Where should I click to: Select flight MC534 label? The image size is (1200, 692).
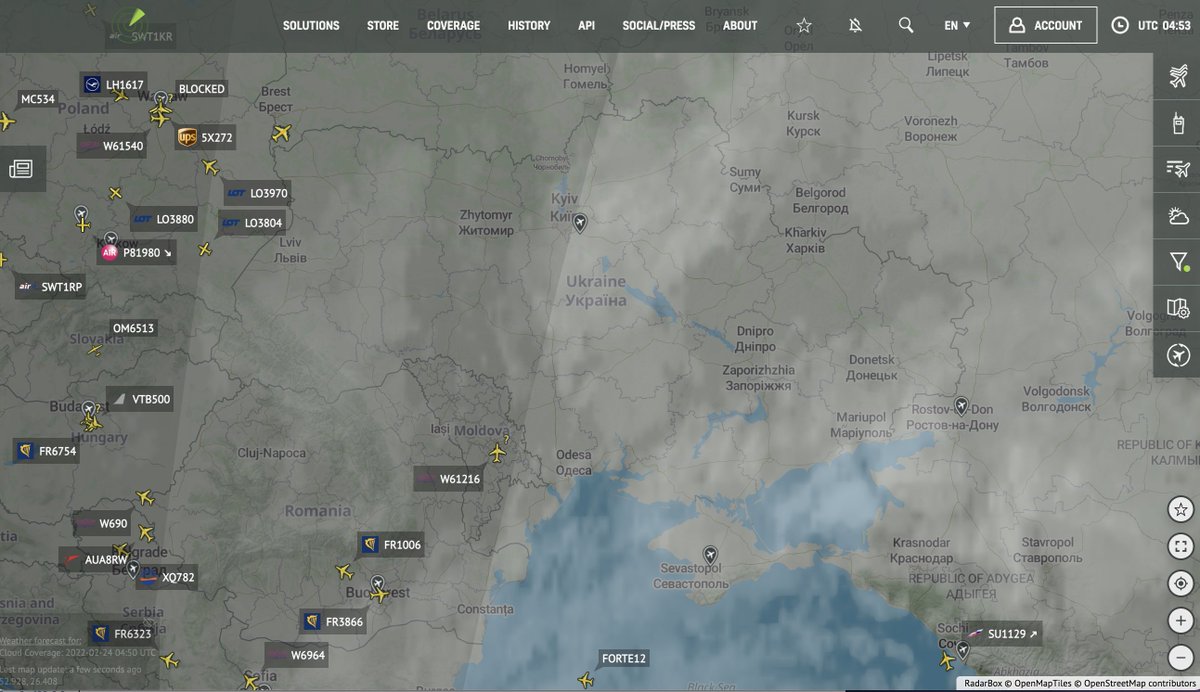[38, 99]
